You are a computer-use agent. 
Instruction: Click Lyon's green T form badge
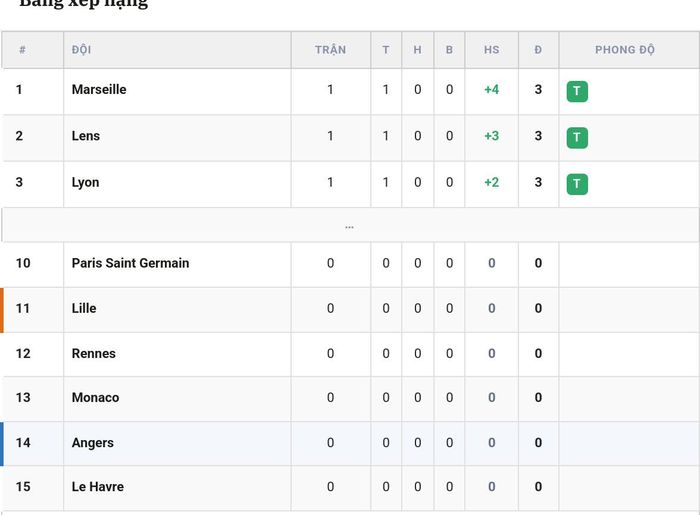[577, 184]
